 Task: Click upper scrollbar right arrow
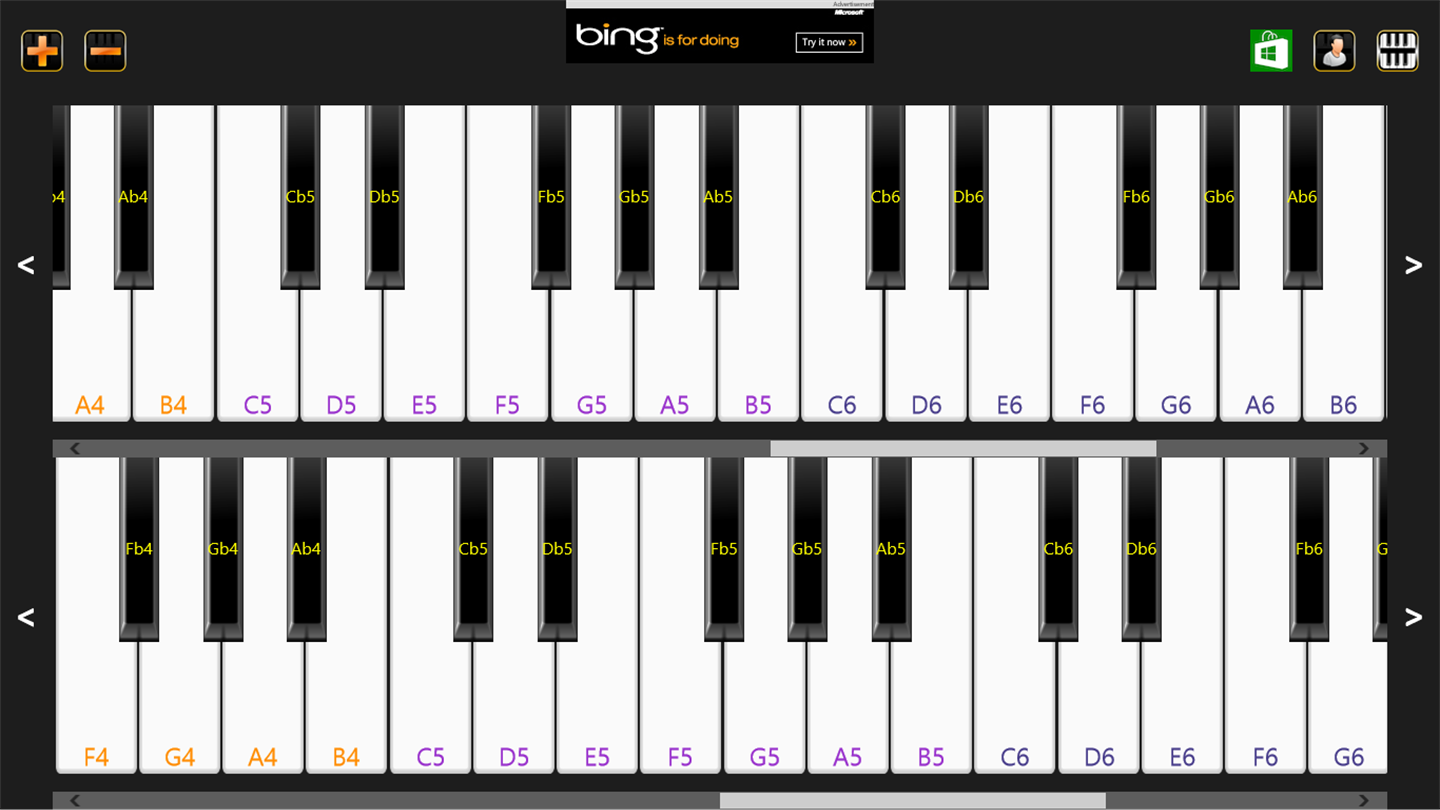tap(1363, 449)
